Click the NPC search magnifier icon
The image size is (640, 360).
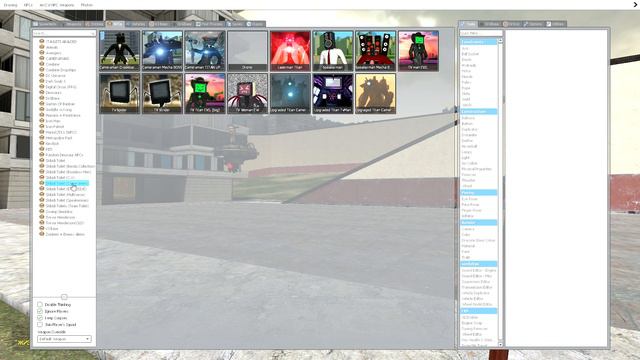pyautogui.click(x=93, y=33)
